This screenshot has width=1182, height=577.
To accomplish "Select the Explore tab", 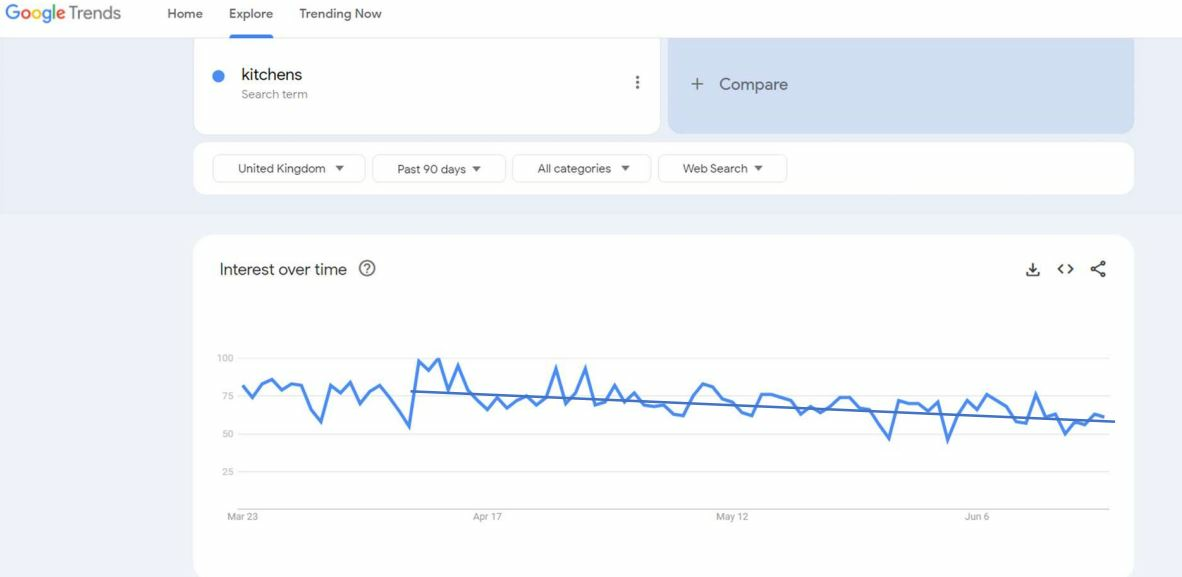I will pyautogui.click(x=251, y=14).
